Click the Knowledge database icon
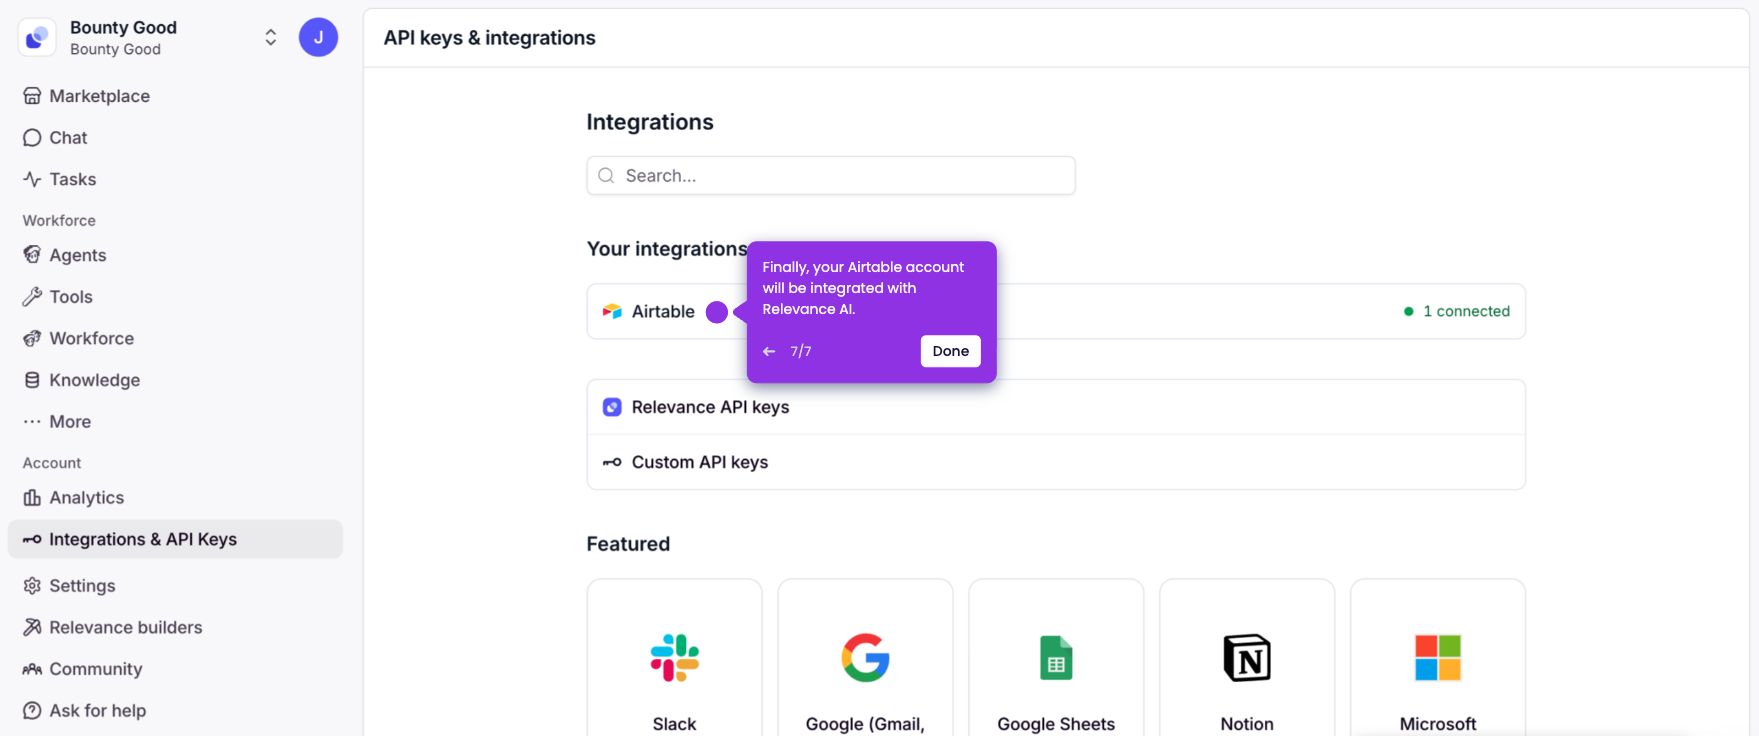The image size is (1759, 736). coord(32,380)
